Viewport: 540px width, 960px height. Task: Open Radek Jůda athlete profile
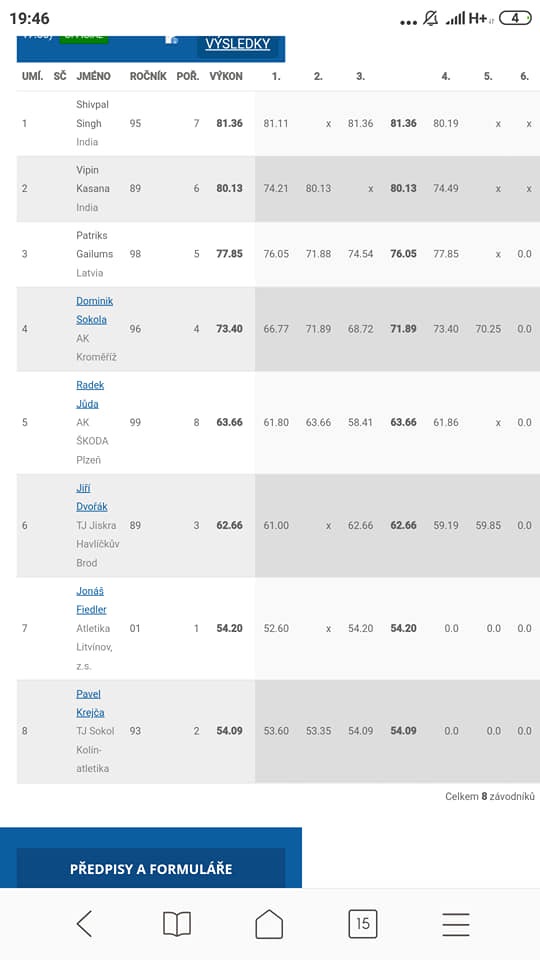(x=90, y=394)
